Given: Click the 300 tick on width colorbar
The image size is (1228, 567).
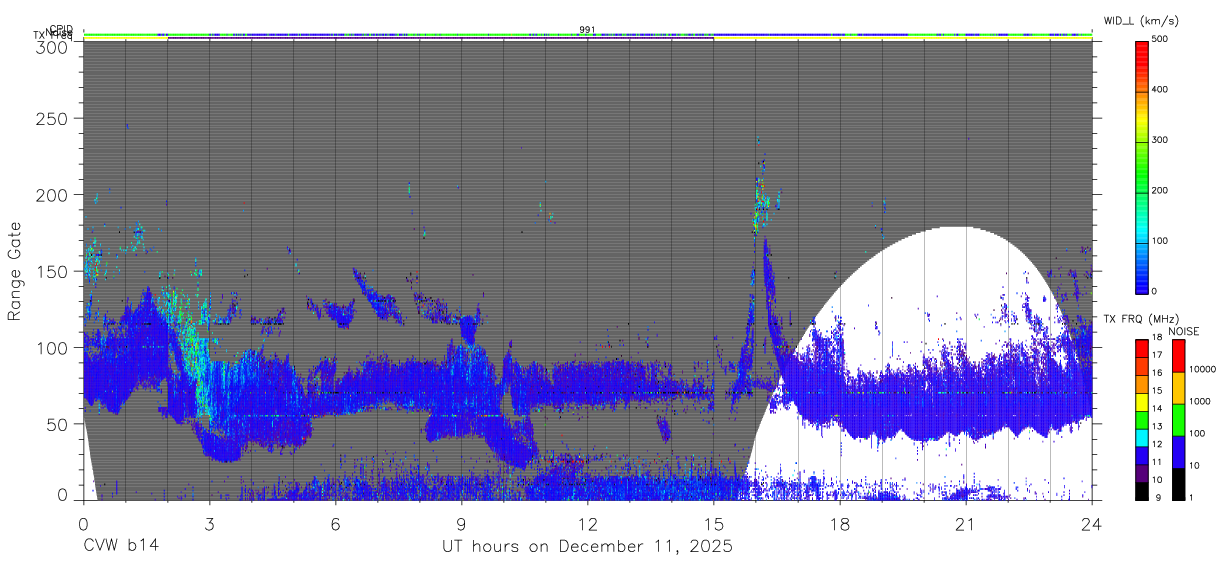Looking at the screenshot, I should pyautogui.click(x=1162, y=140).
